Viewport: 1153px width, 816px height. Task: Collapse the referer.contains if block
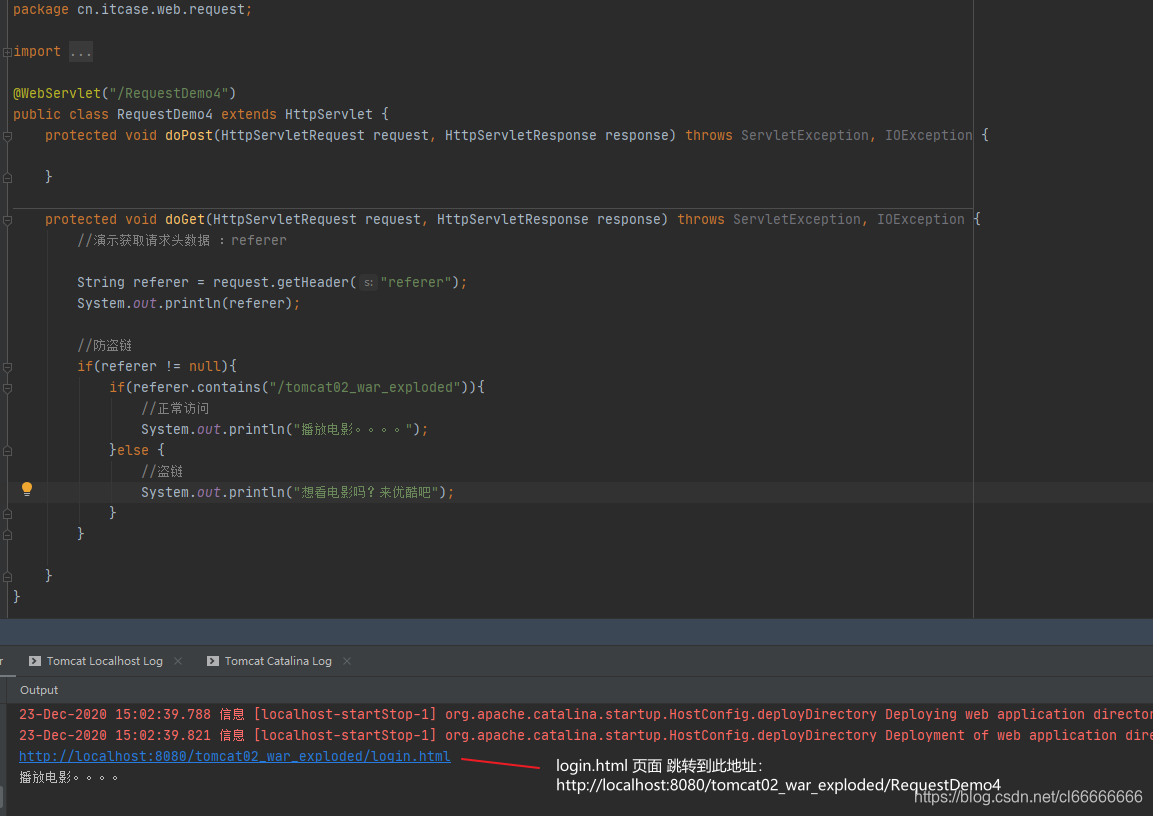(x=7, y=387)
